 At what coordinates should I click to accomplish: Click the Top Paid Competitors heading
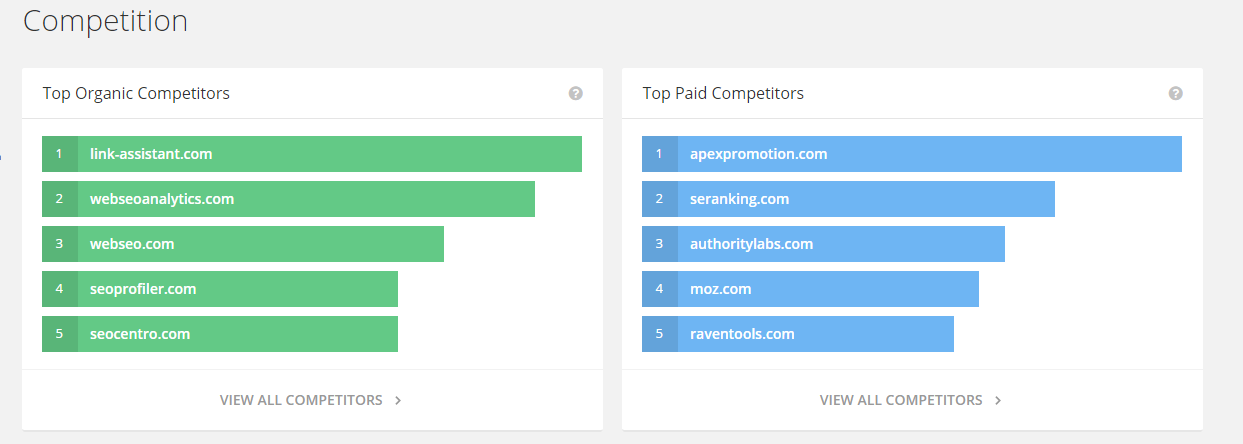click(723, 93)
